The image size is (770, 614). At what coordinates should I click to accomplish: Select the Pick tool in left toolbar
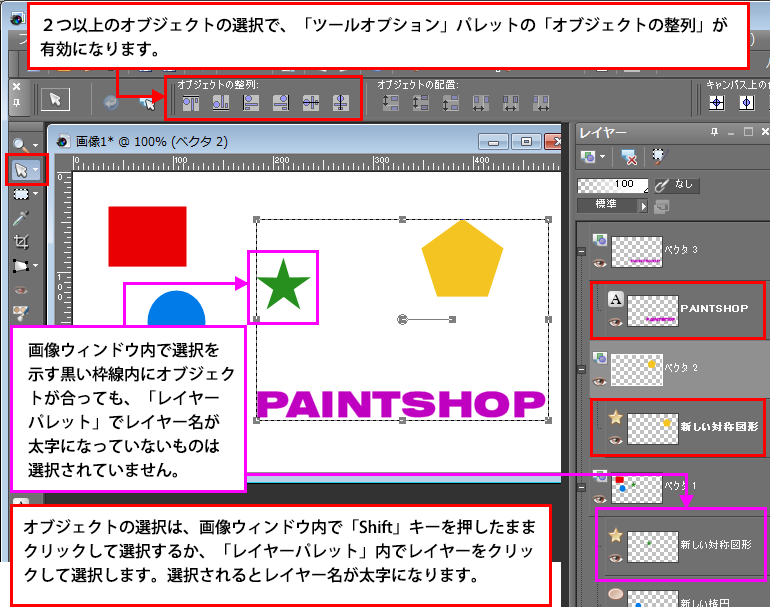[21, 170]
